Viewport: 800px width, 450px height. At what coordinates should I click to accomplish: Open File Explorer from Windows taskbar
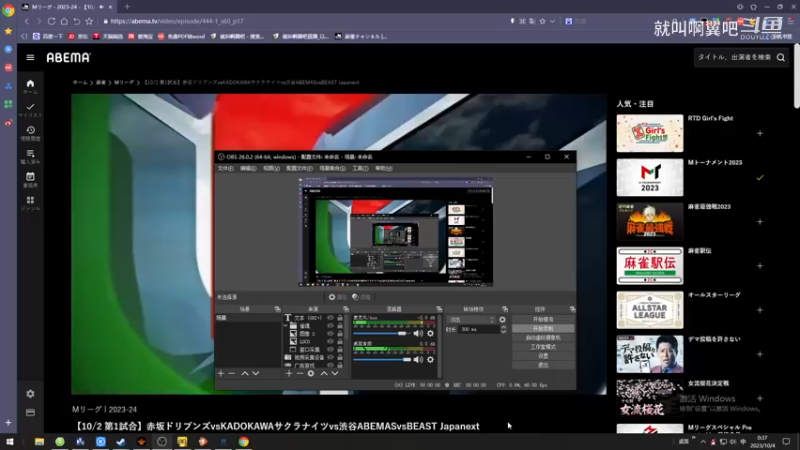click(39, 442)
